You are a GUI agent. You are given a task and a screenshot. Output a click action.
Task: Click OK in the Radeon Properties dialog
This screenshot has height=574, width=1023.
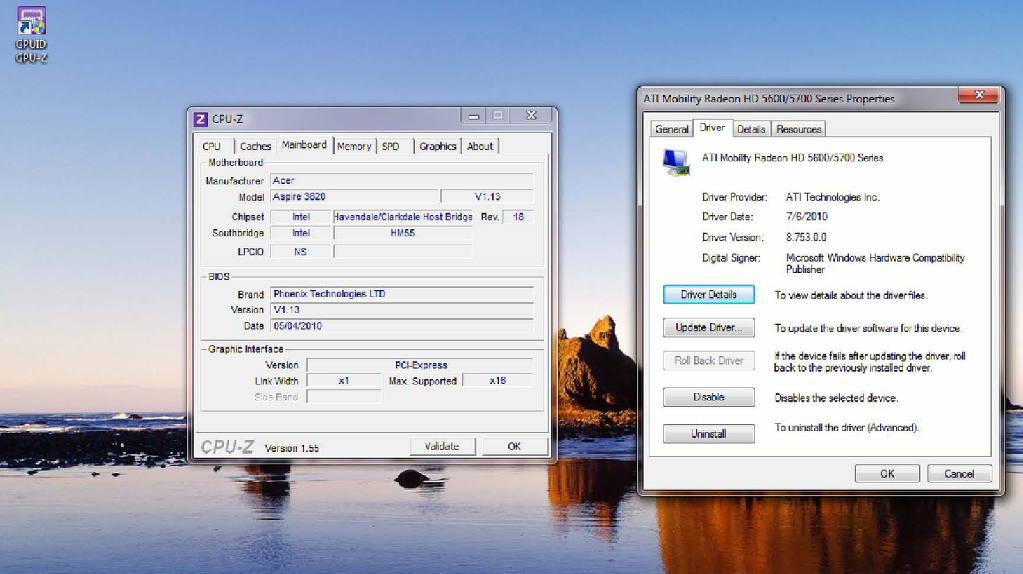point(887,474)
